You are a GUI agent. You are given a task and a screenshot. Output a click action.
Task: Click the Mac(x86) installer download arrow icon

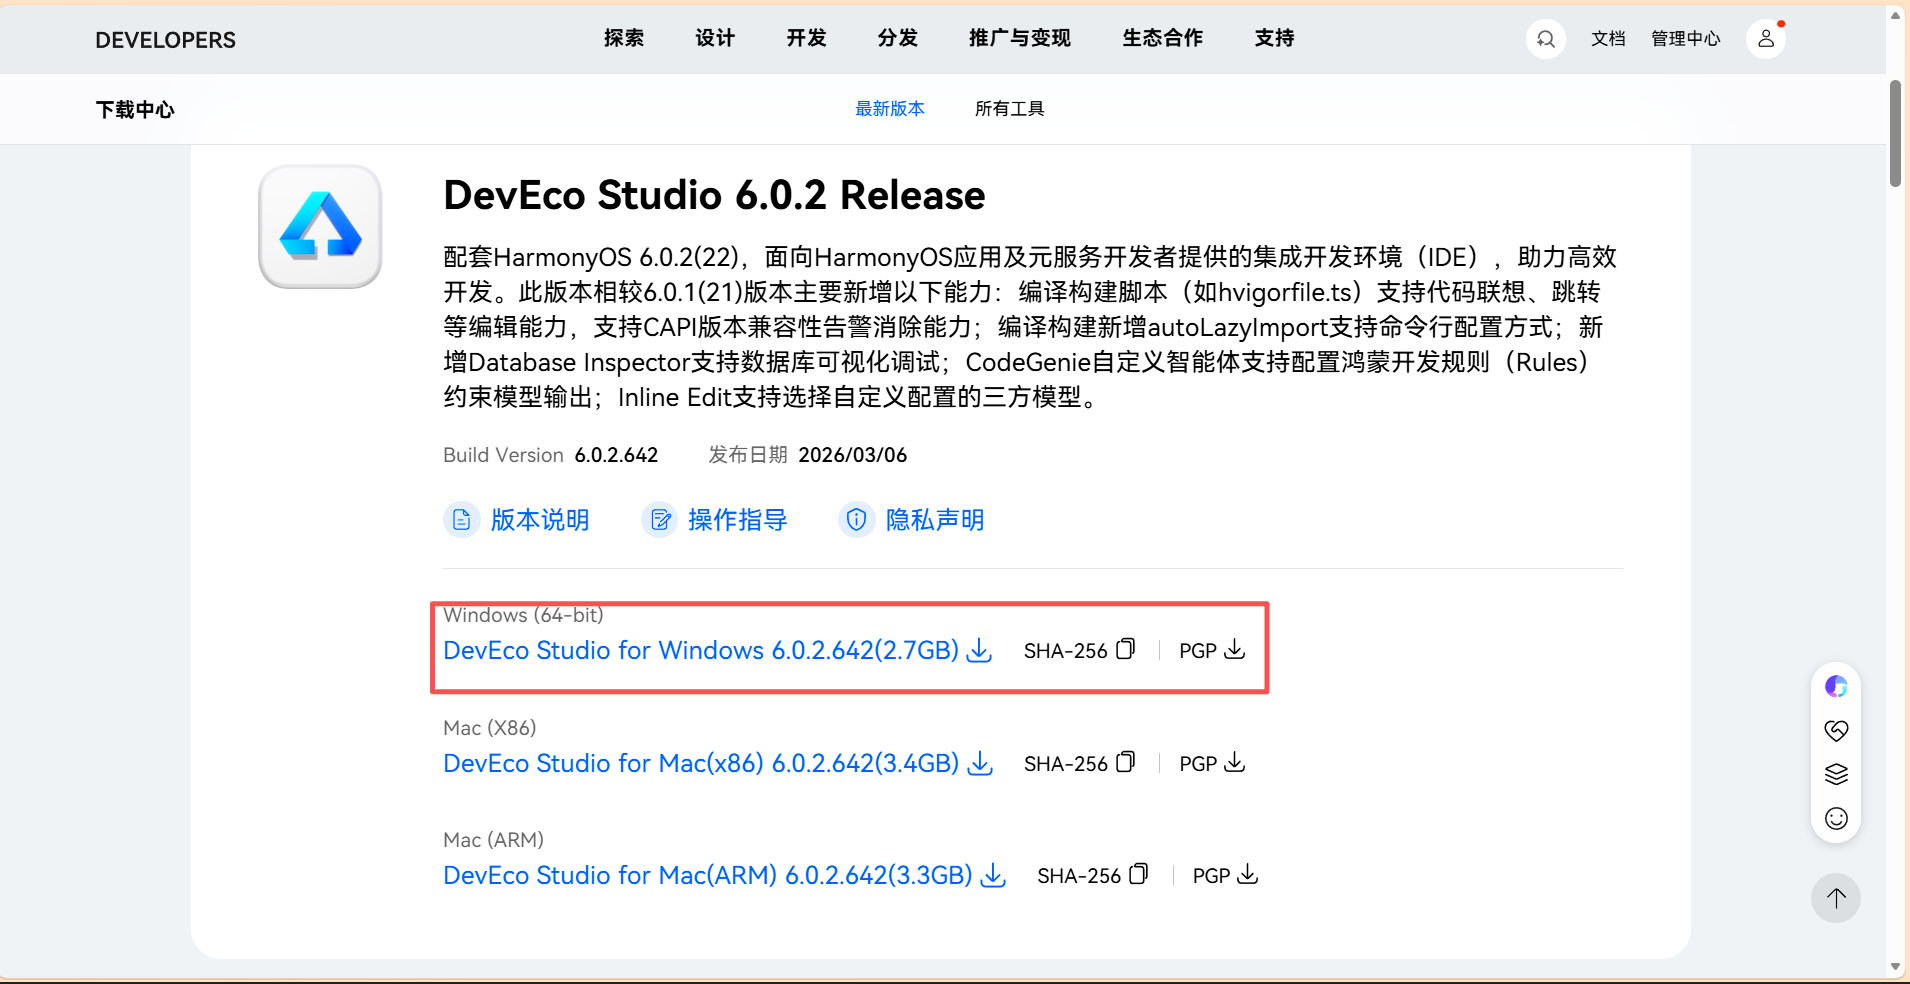point(981,764)
